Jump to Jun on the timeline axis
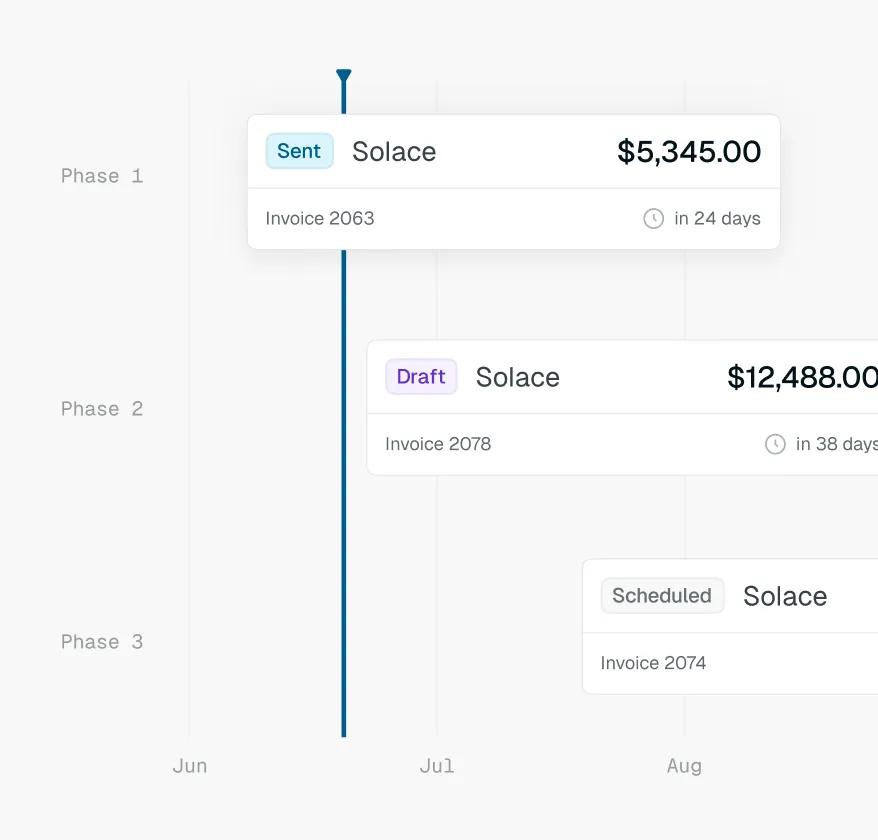Screen dimensions: 878x840 coord(190,766)
